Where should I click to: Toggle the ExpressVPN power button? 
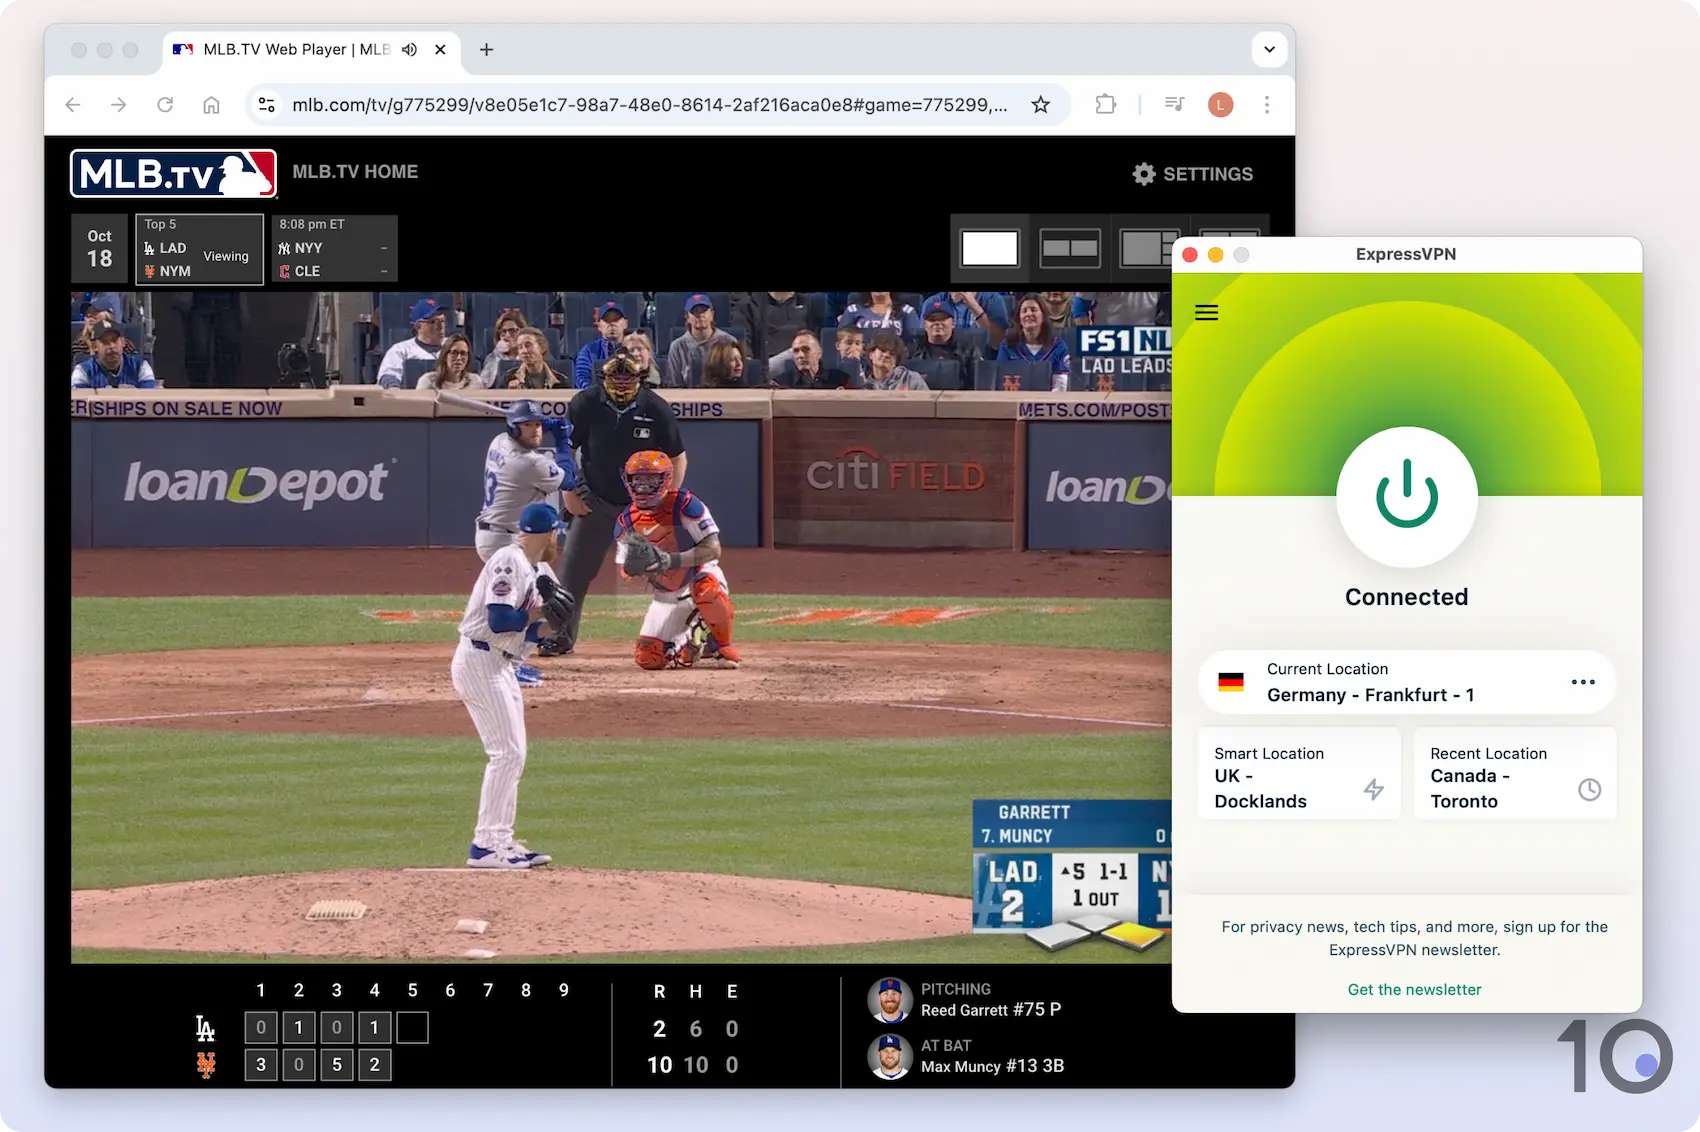tap(1407, 496)
